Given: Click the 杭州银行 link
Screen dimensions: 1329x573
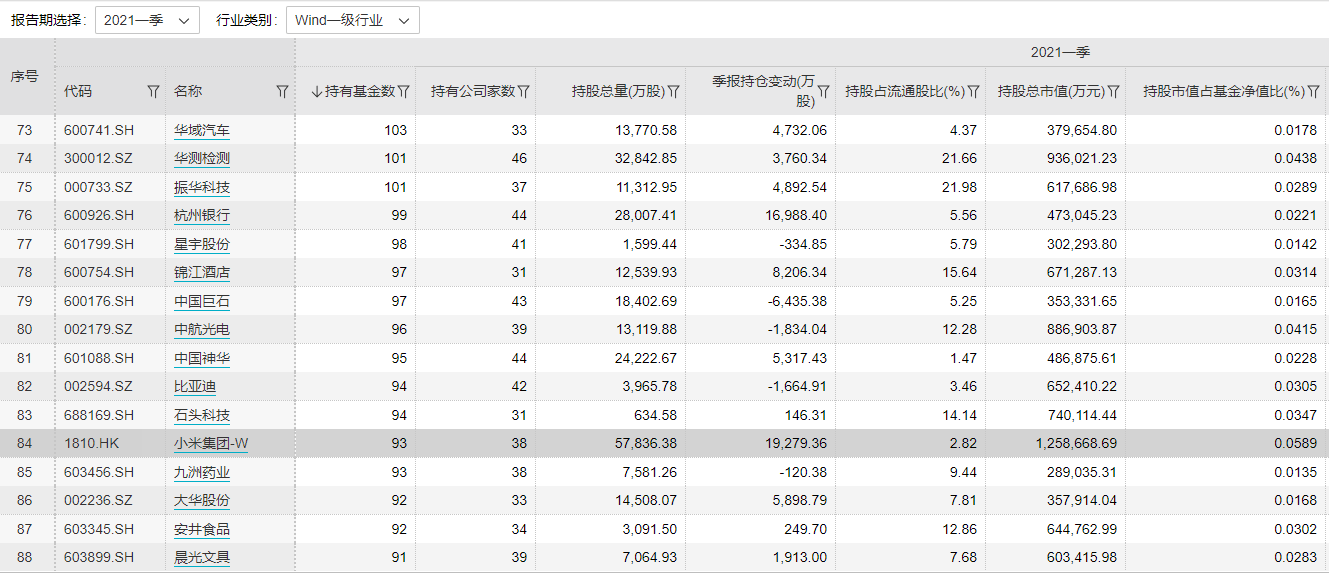Looking at the screenshot, I should (x=202, y=215).
